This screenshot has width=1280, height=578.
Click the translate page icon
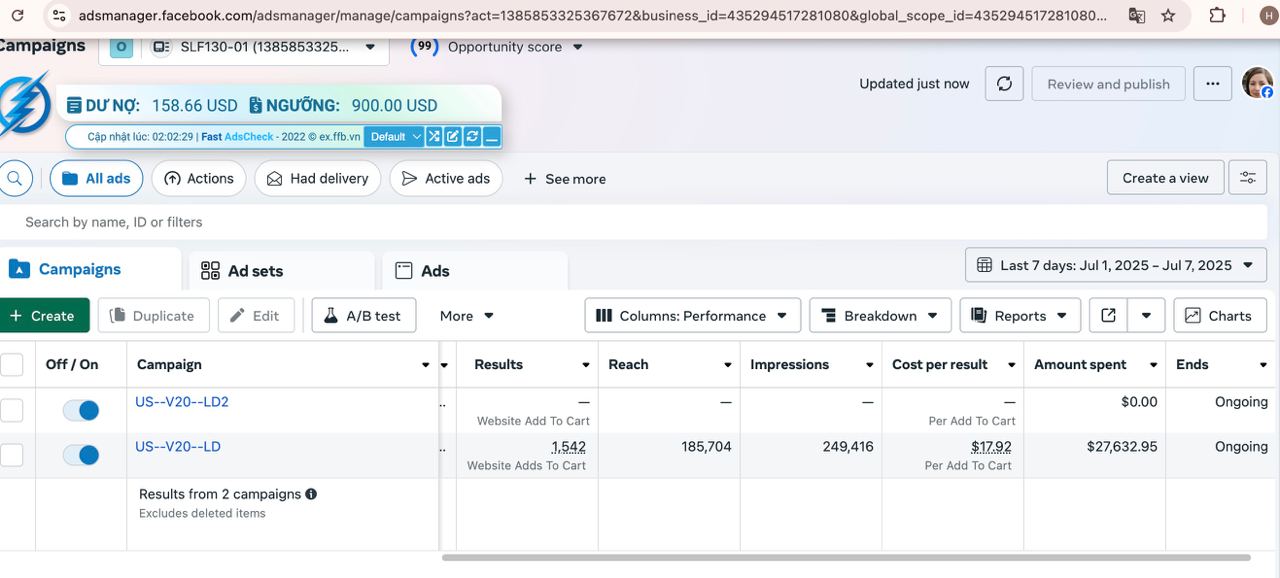[1137, 16]
